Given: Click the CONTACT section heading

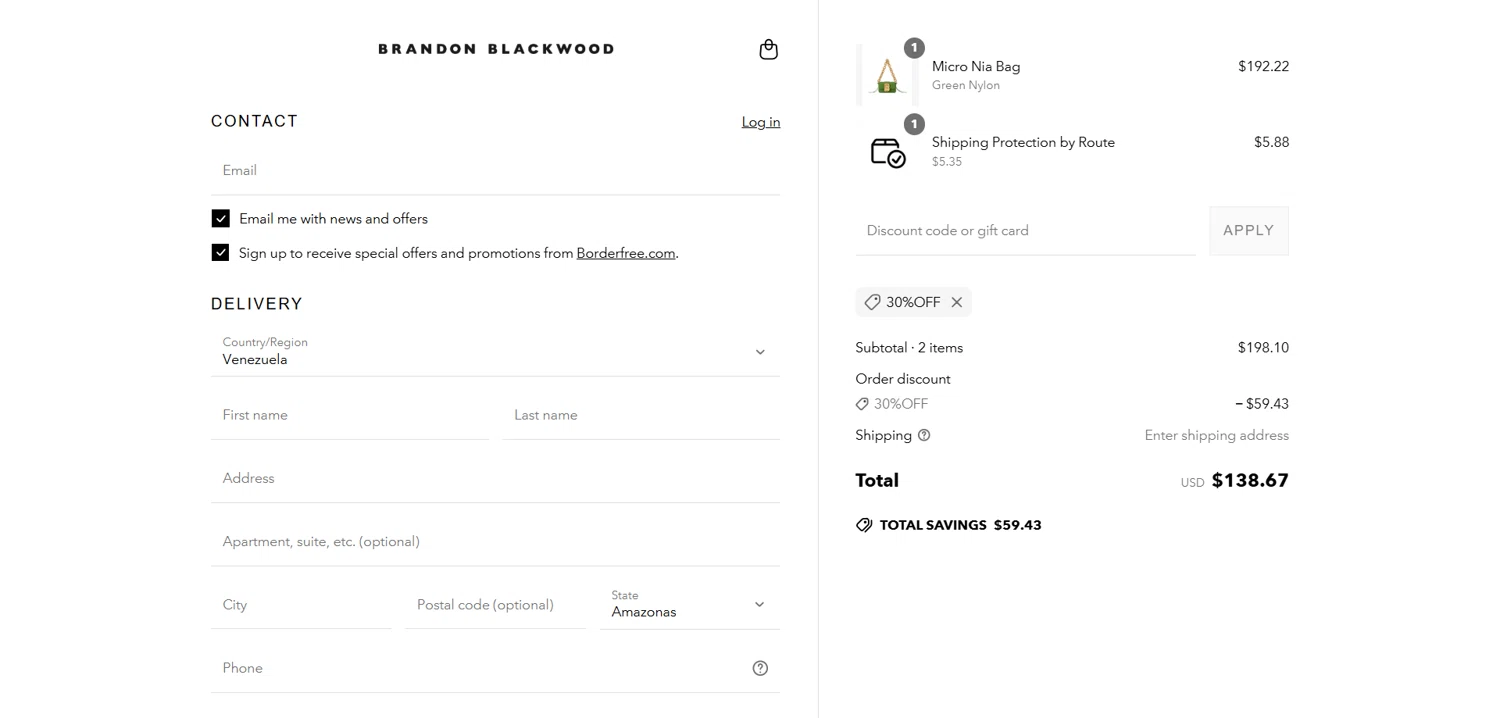Looking at the screenshot, I should (x=254, y=121).
